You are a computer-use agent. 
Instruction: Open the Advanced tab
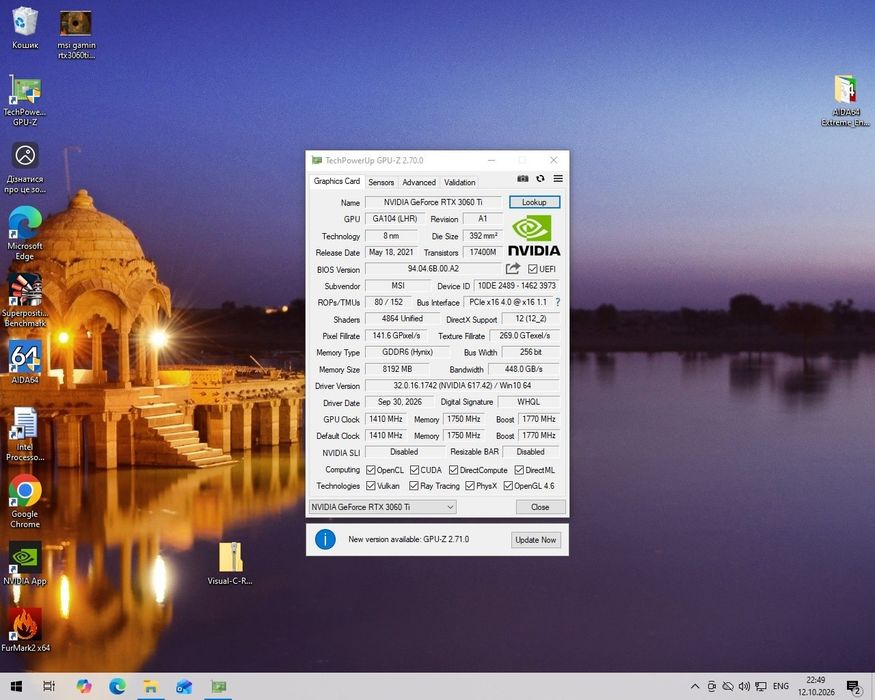419,182
